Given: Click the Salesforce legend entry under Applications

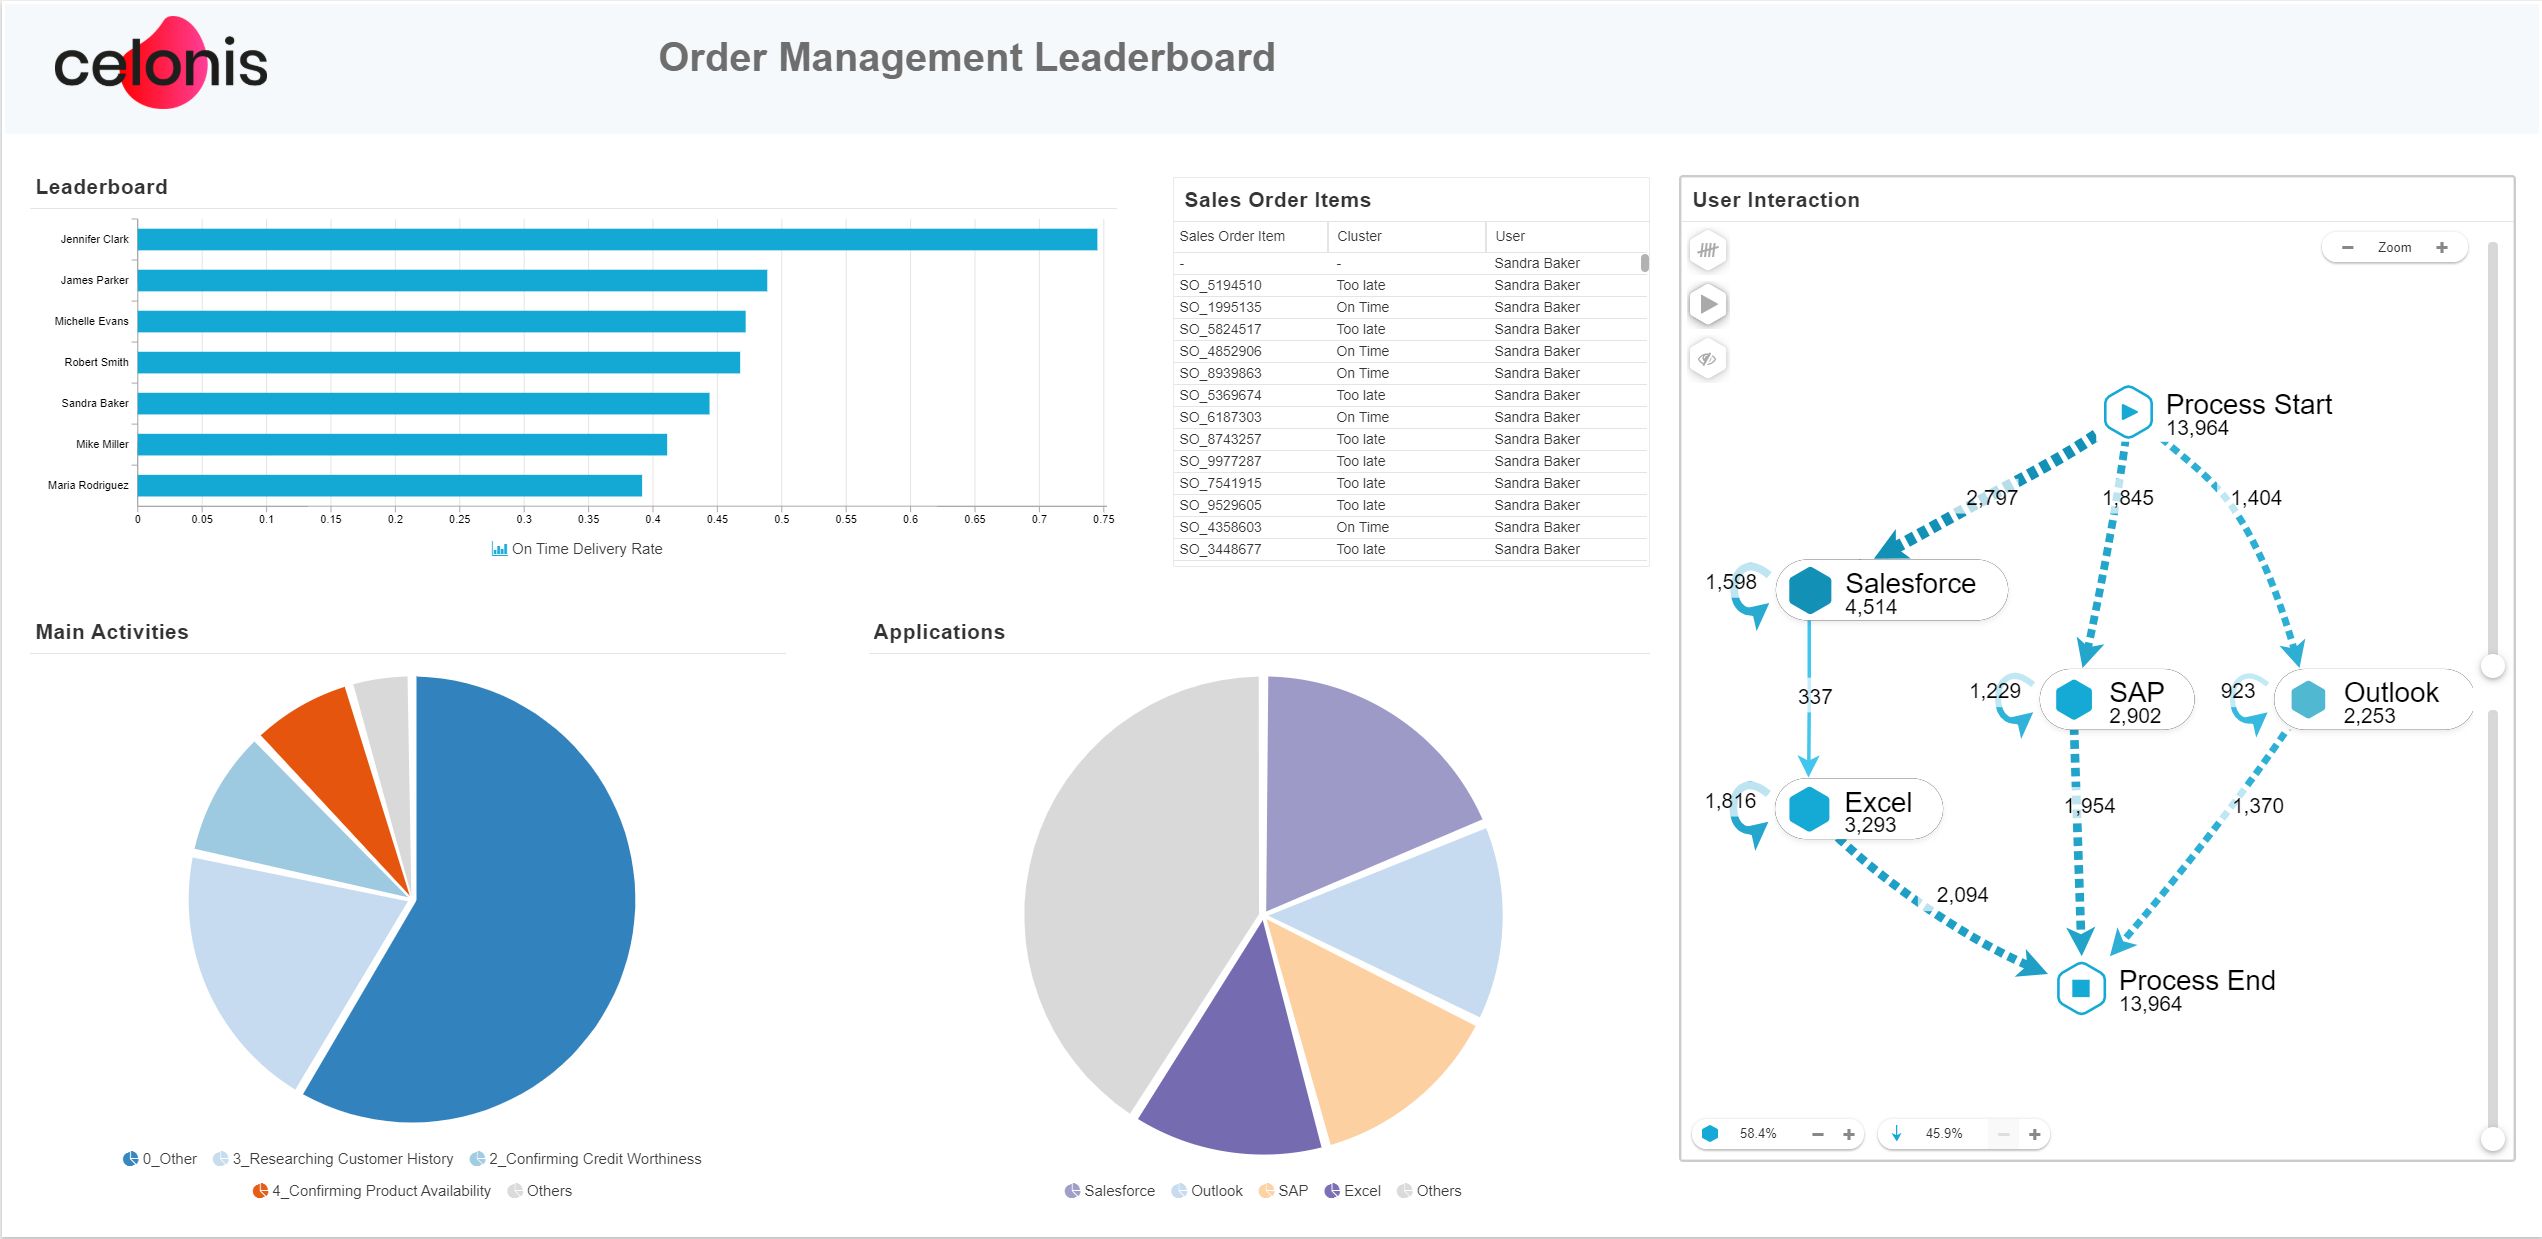Looking at the screenshot, I should 1110,1191.
